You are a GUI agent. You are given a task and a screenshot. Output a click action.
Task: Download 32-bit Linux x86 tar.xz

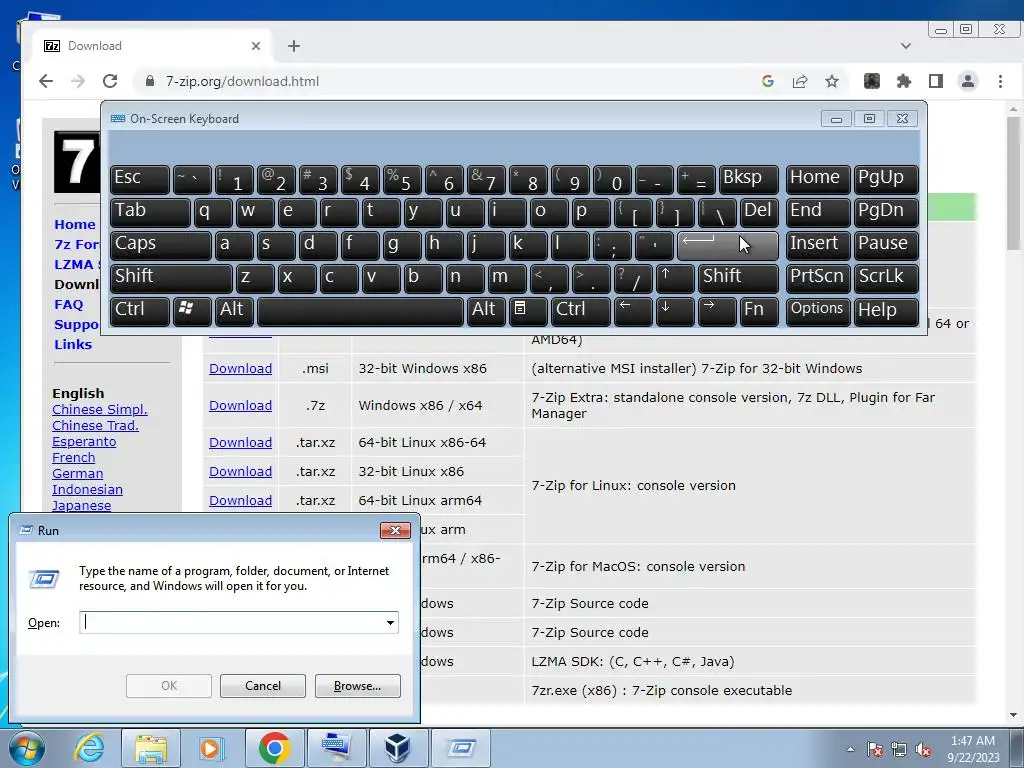coord(240,472)
